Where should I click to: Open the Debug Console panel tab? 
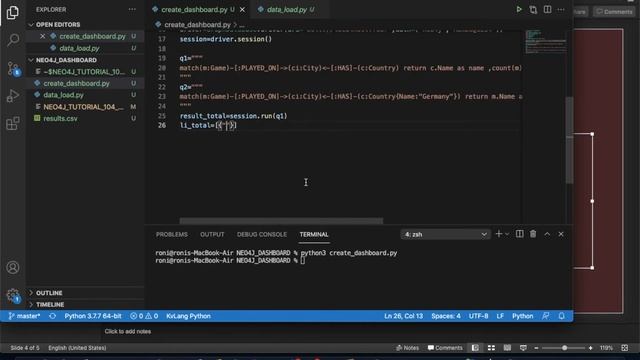[x=262, y=234]
